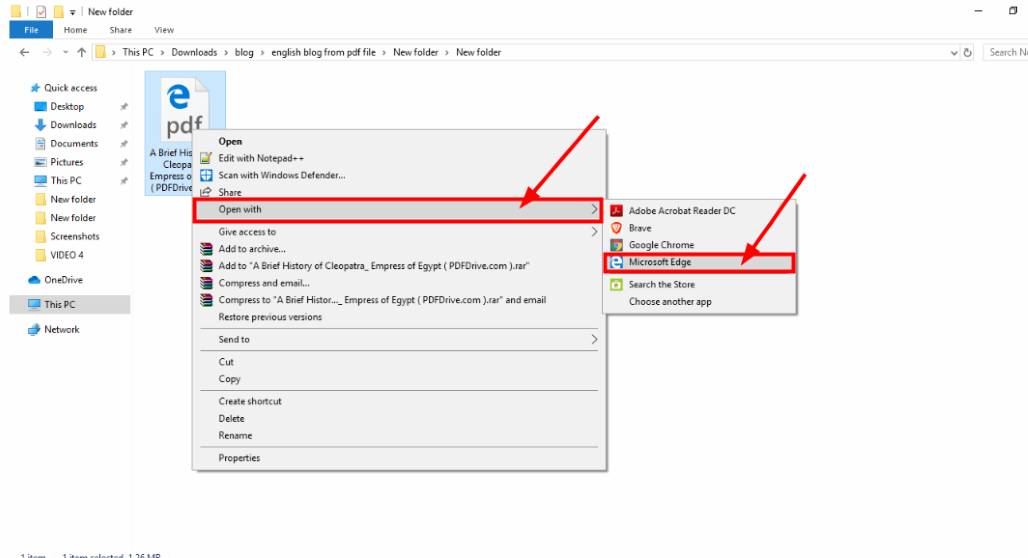Open with Adobe Acrobat Reader DC
This screenshot has width=1028, height=558.
(x=682, y=210)
